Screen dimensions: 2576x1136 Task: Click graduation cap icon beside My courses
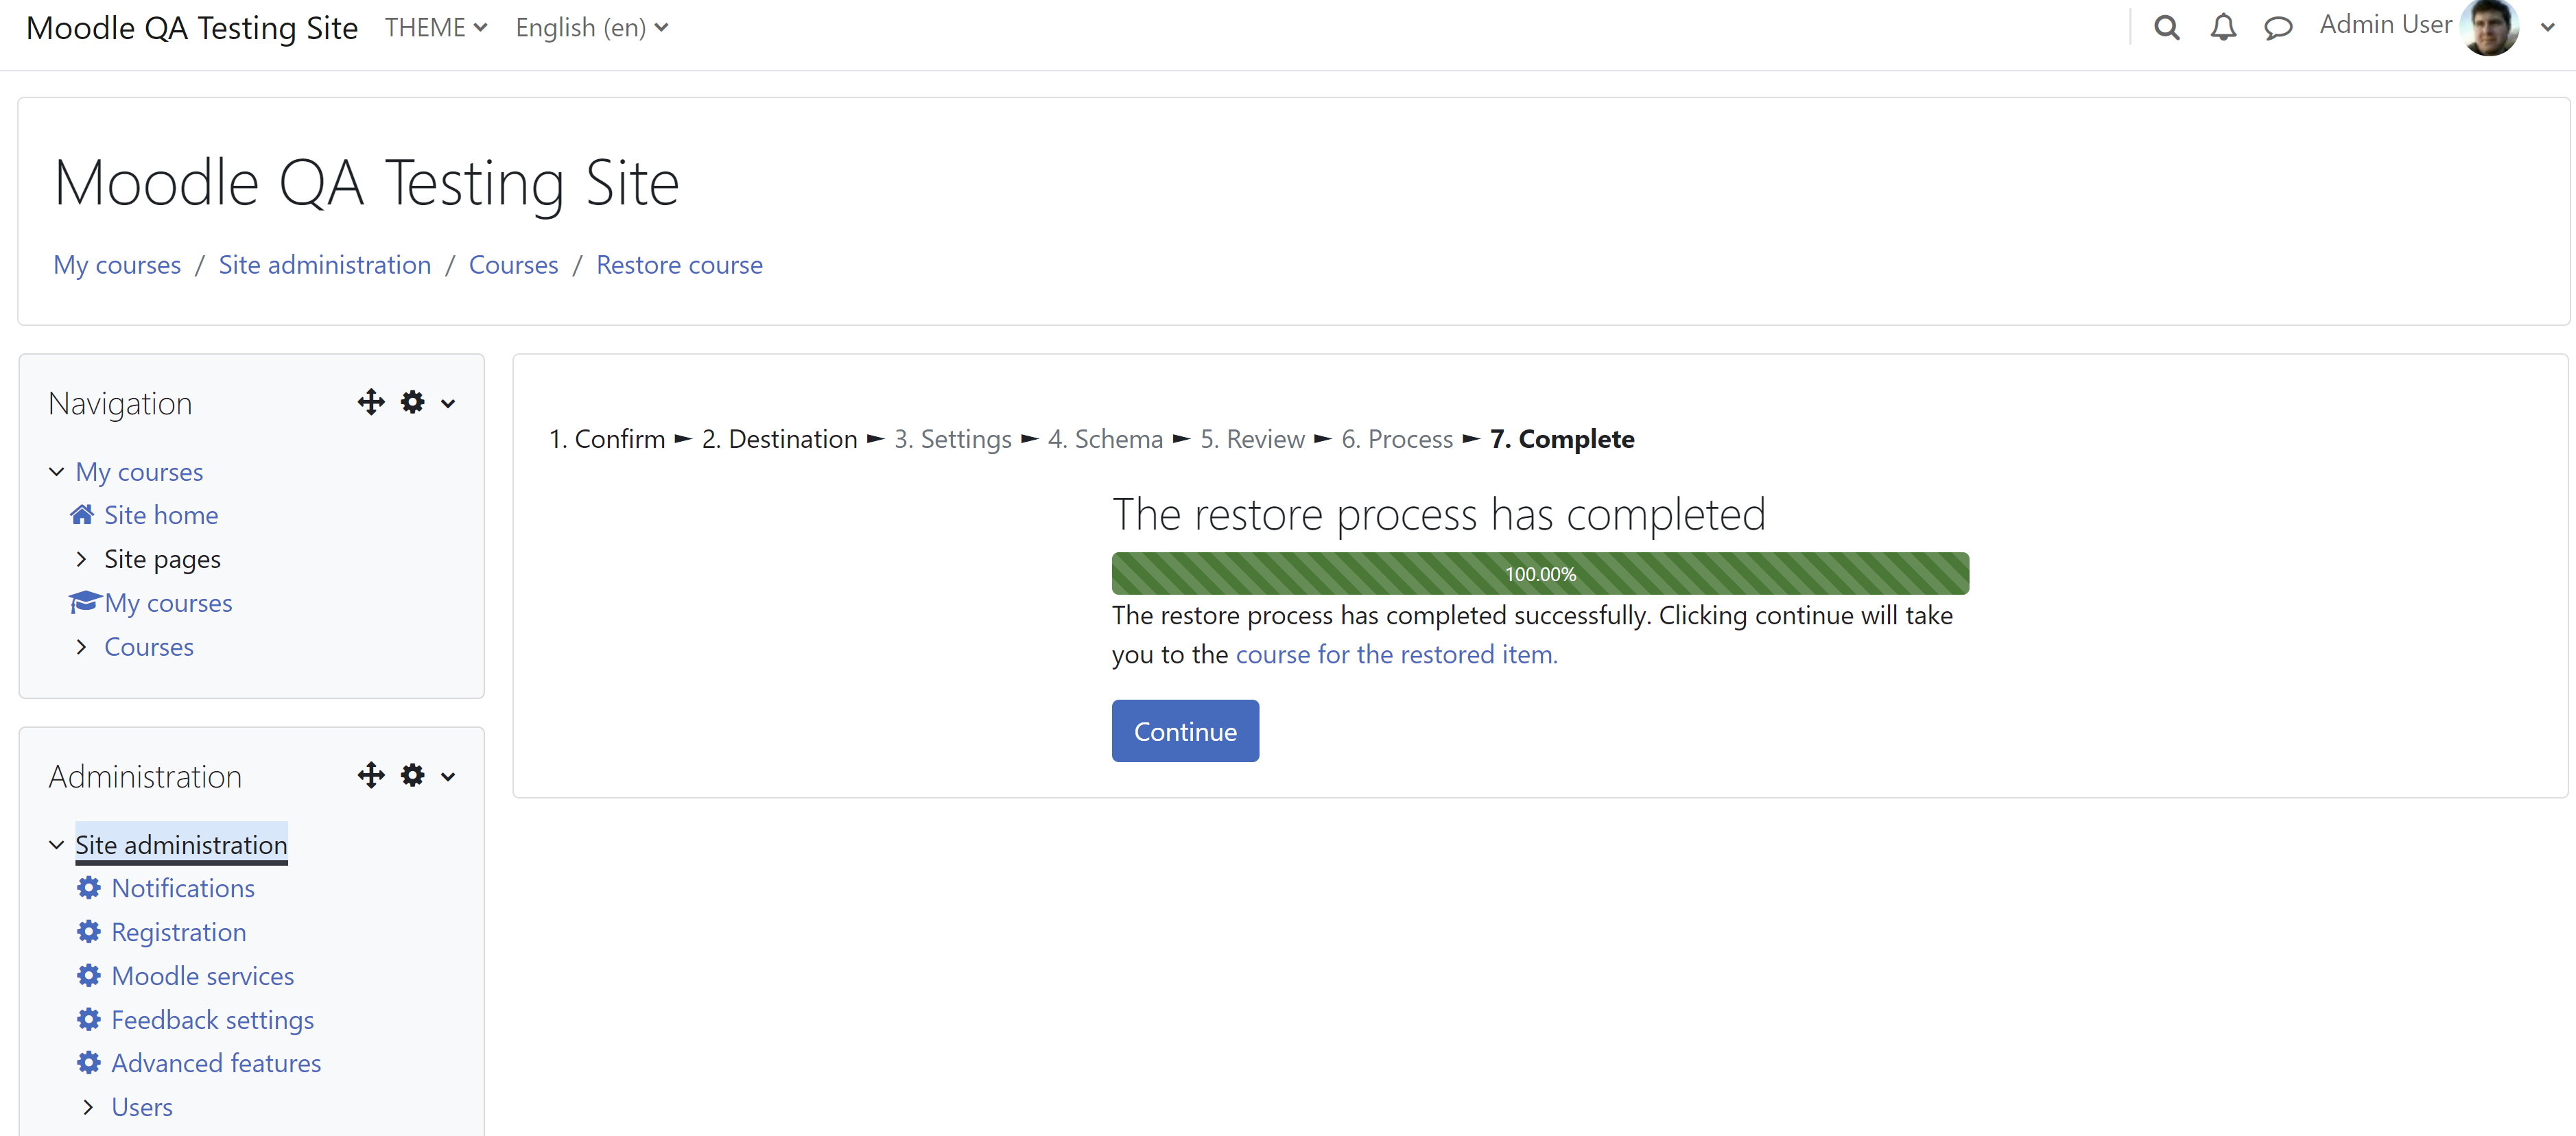click(x=85, y=601)
